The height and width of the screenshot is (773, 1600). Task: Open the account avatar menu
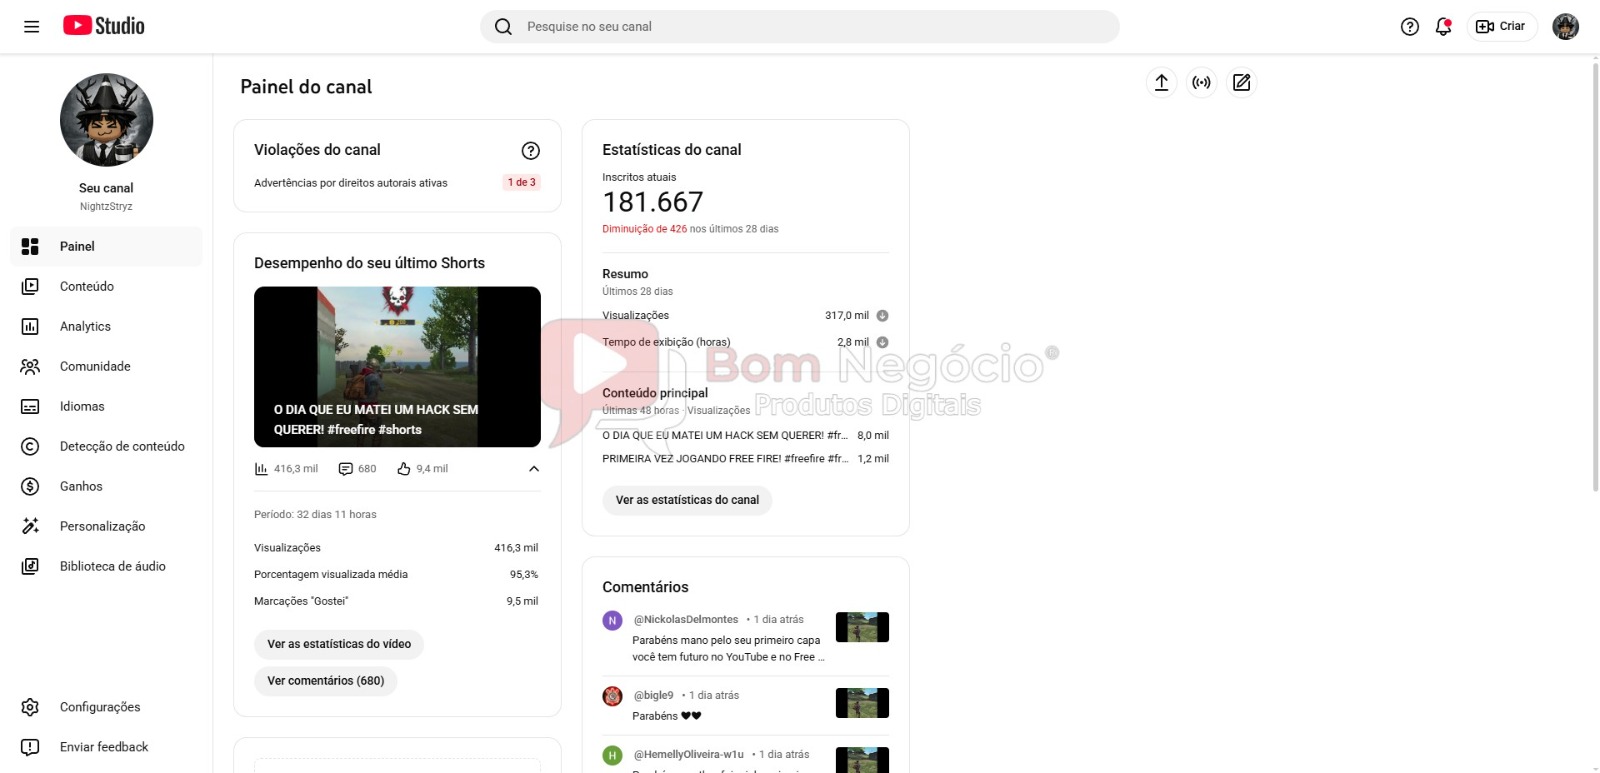pyautogui.click(x=1565, y=27)
